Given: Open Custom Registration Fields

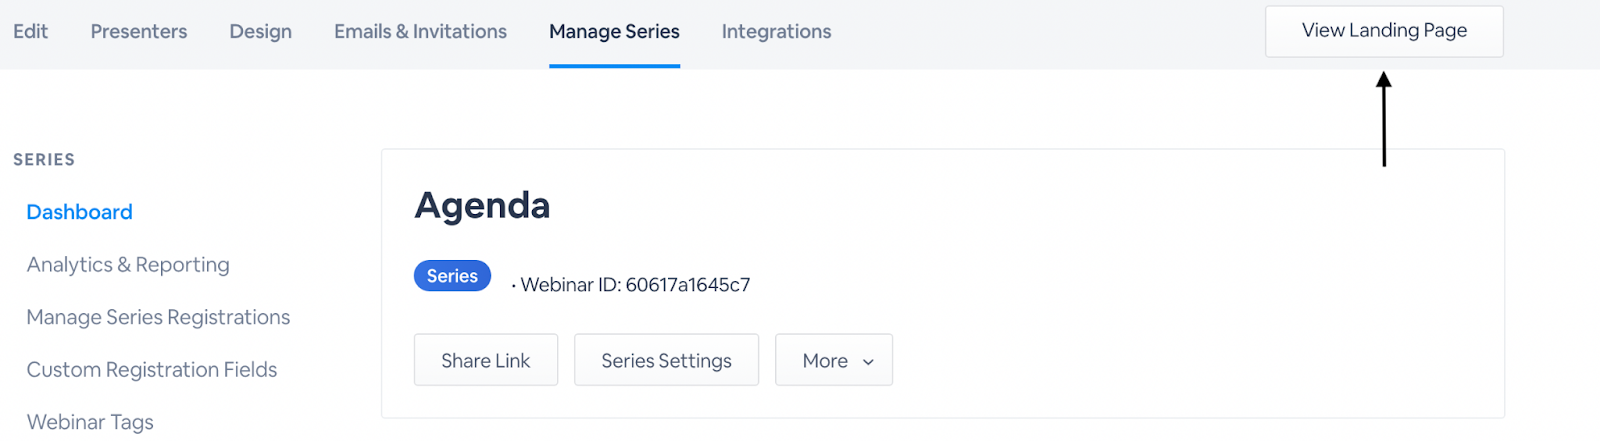Looking at the screenshot, I should tap(152, 369).
